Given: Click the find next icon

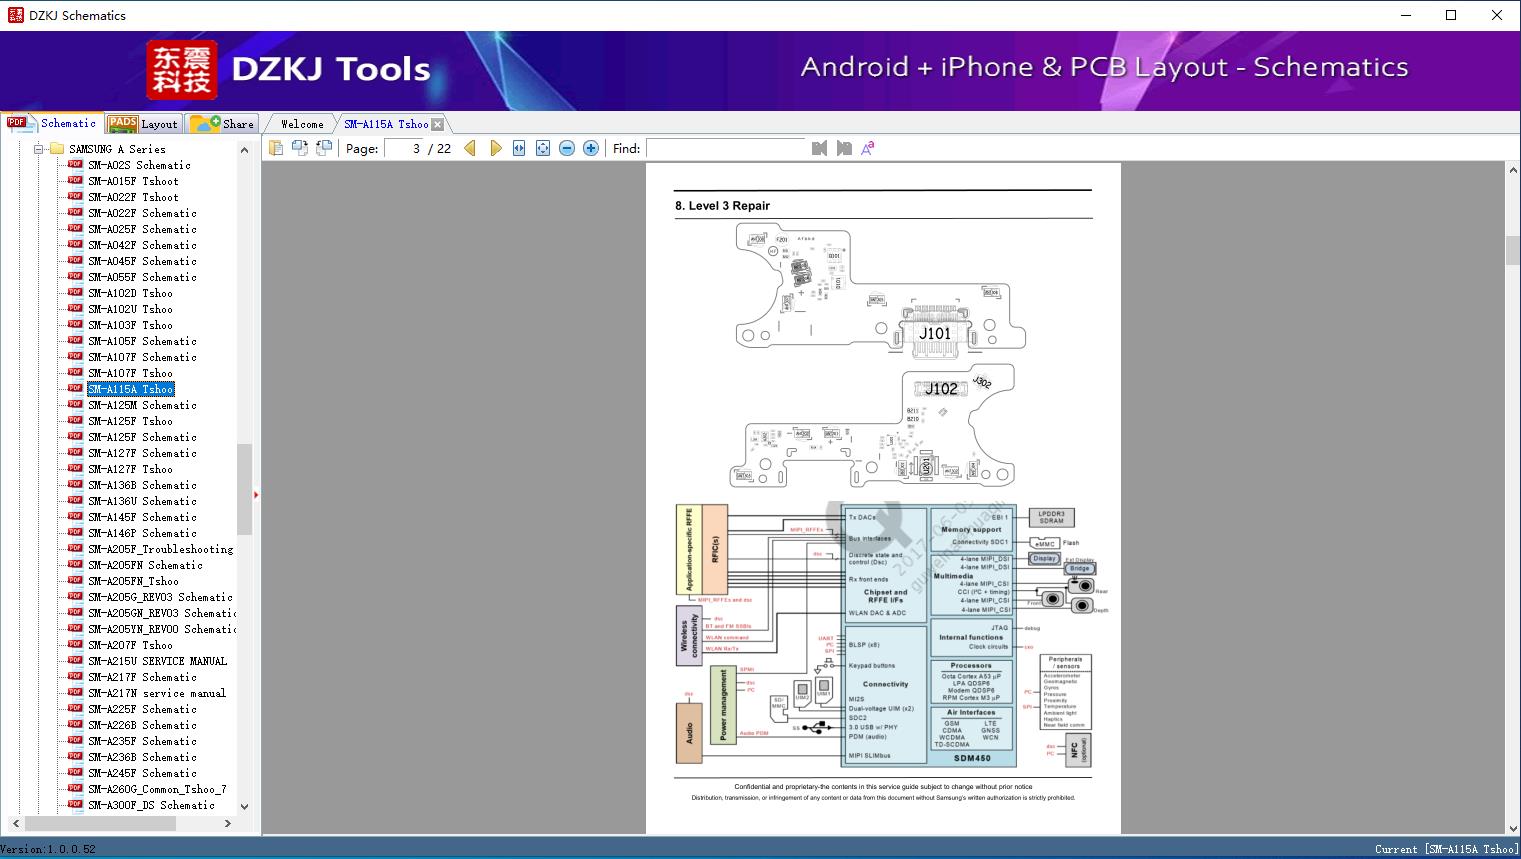Looking at the screenshot, I should point(844,148).
